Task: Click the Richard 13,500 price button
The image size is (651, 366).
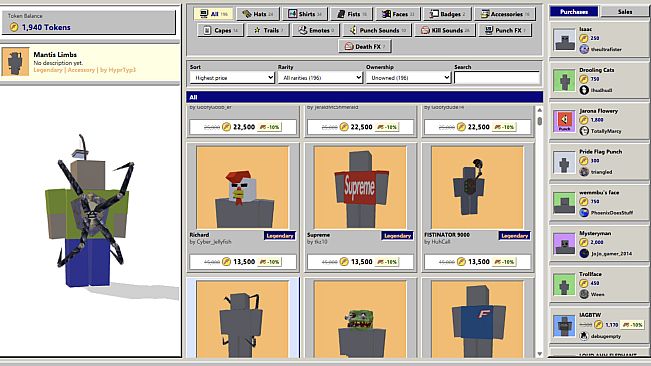Action: click(x=243, y=262)
